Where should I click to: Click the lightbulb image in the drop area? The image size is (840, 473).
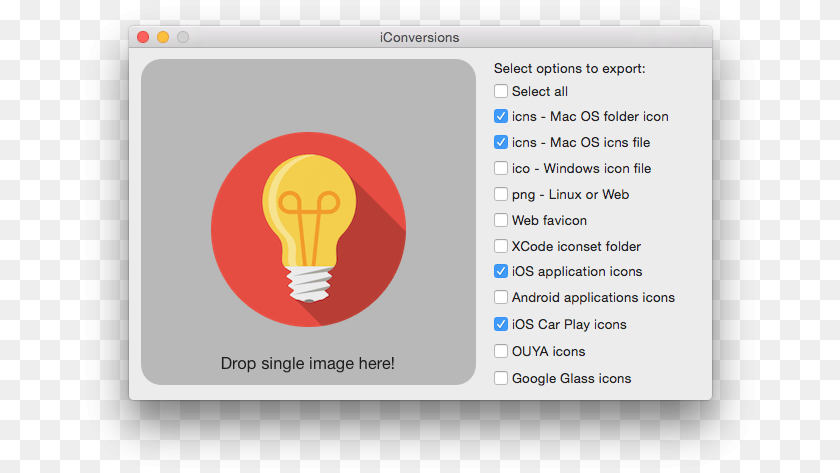click(x=308, y=229)
